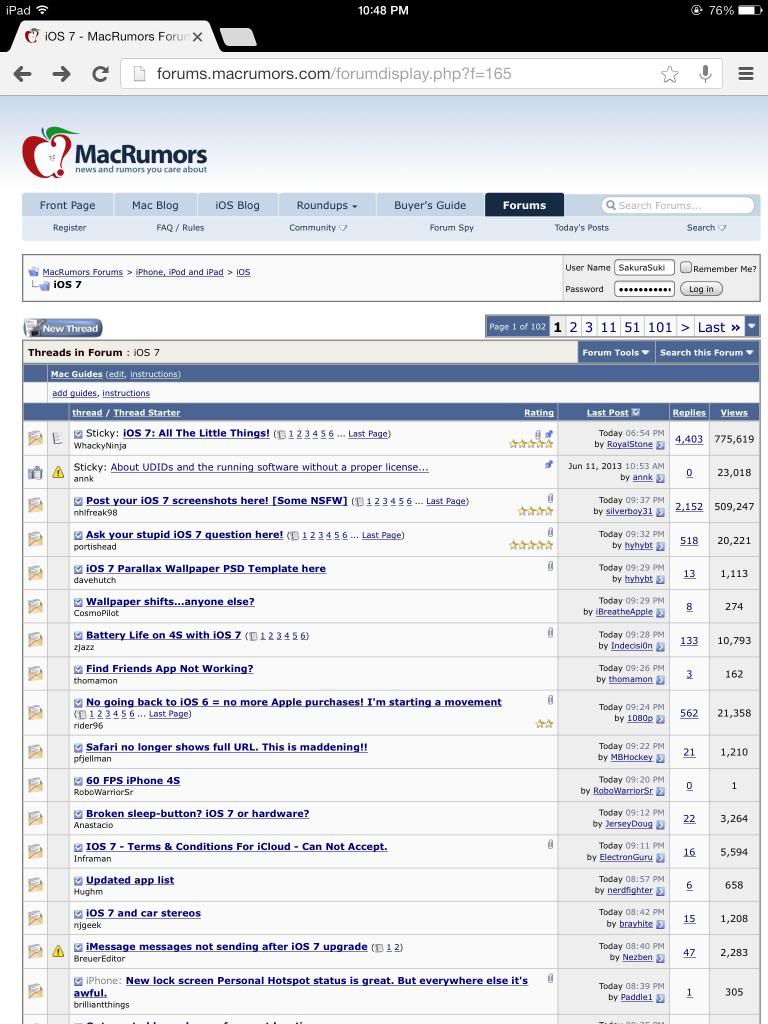The image size is (768, 1024).
Task: Open the Search dropdown in navbar
Action: click(706, 228)
